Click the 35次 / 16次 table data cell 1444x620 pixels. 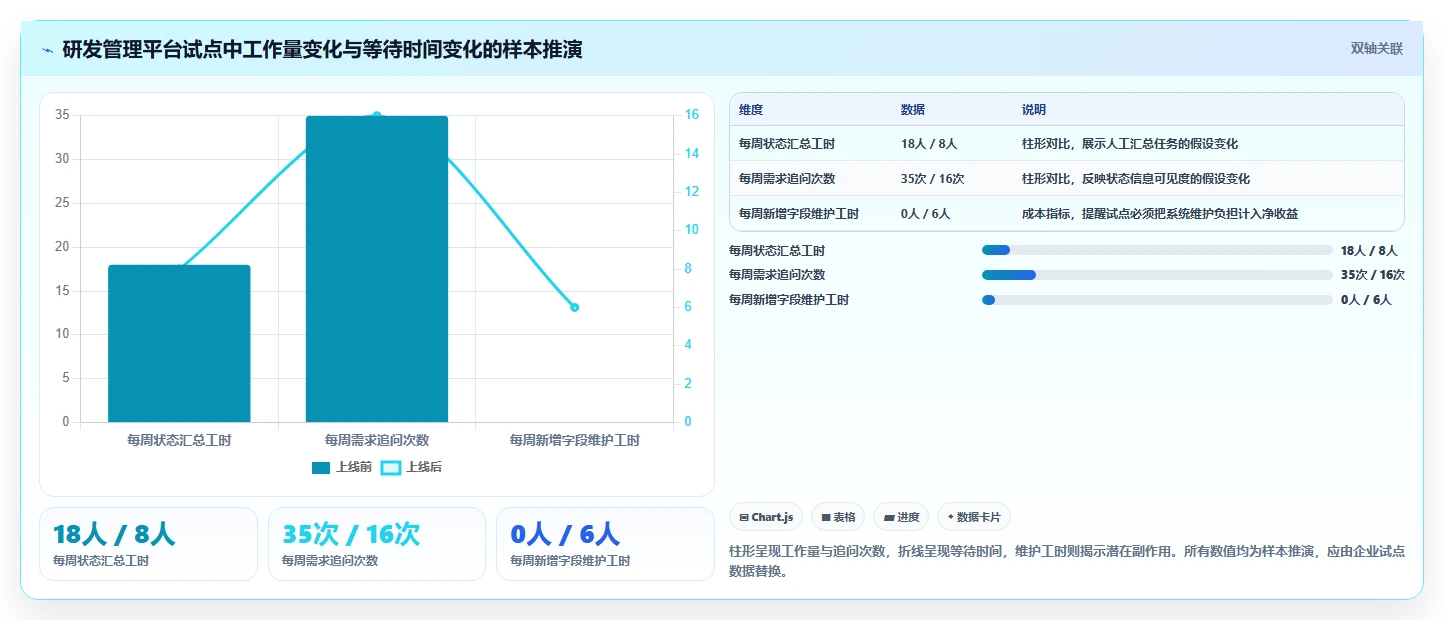933,179
